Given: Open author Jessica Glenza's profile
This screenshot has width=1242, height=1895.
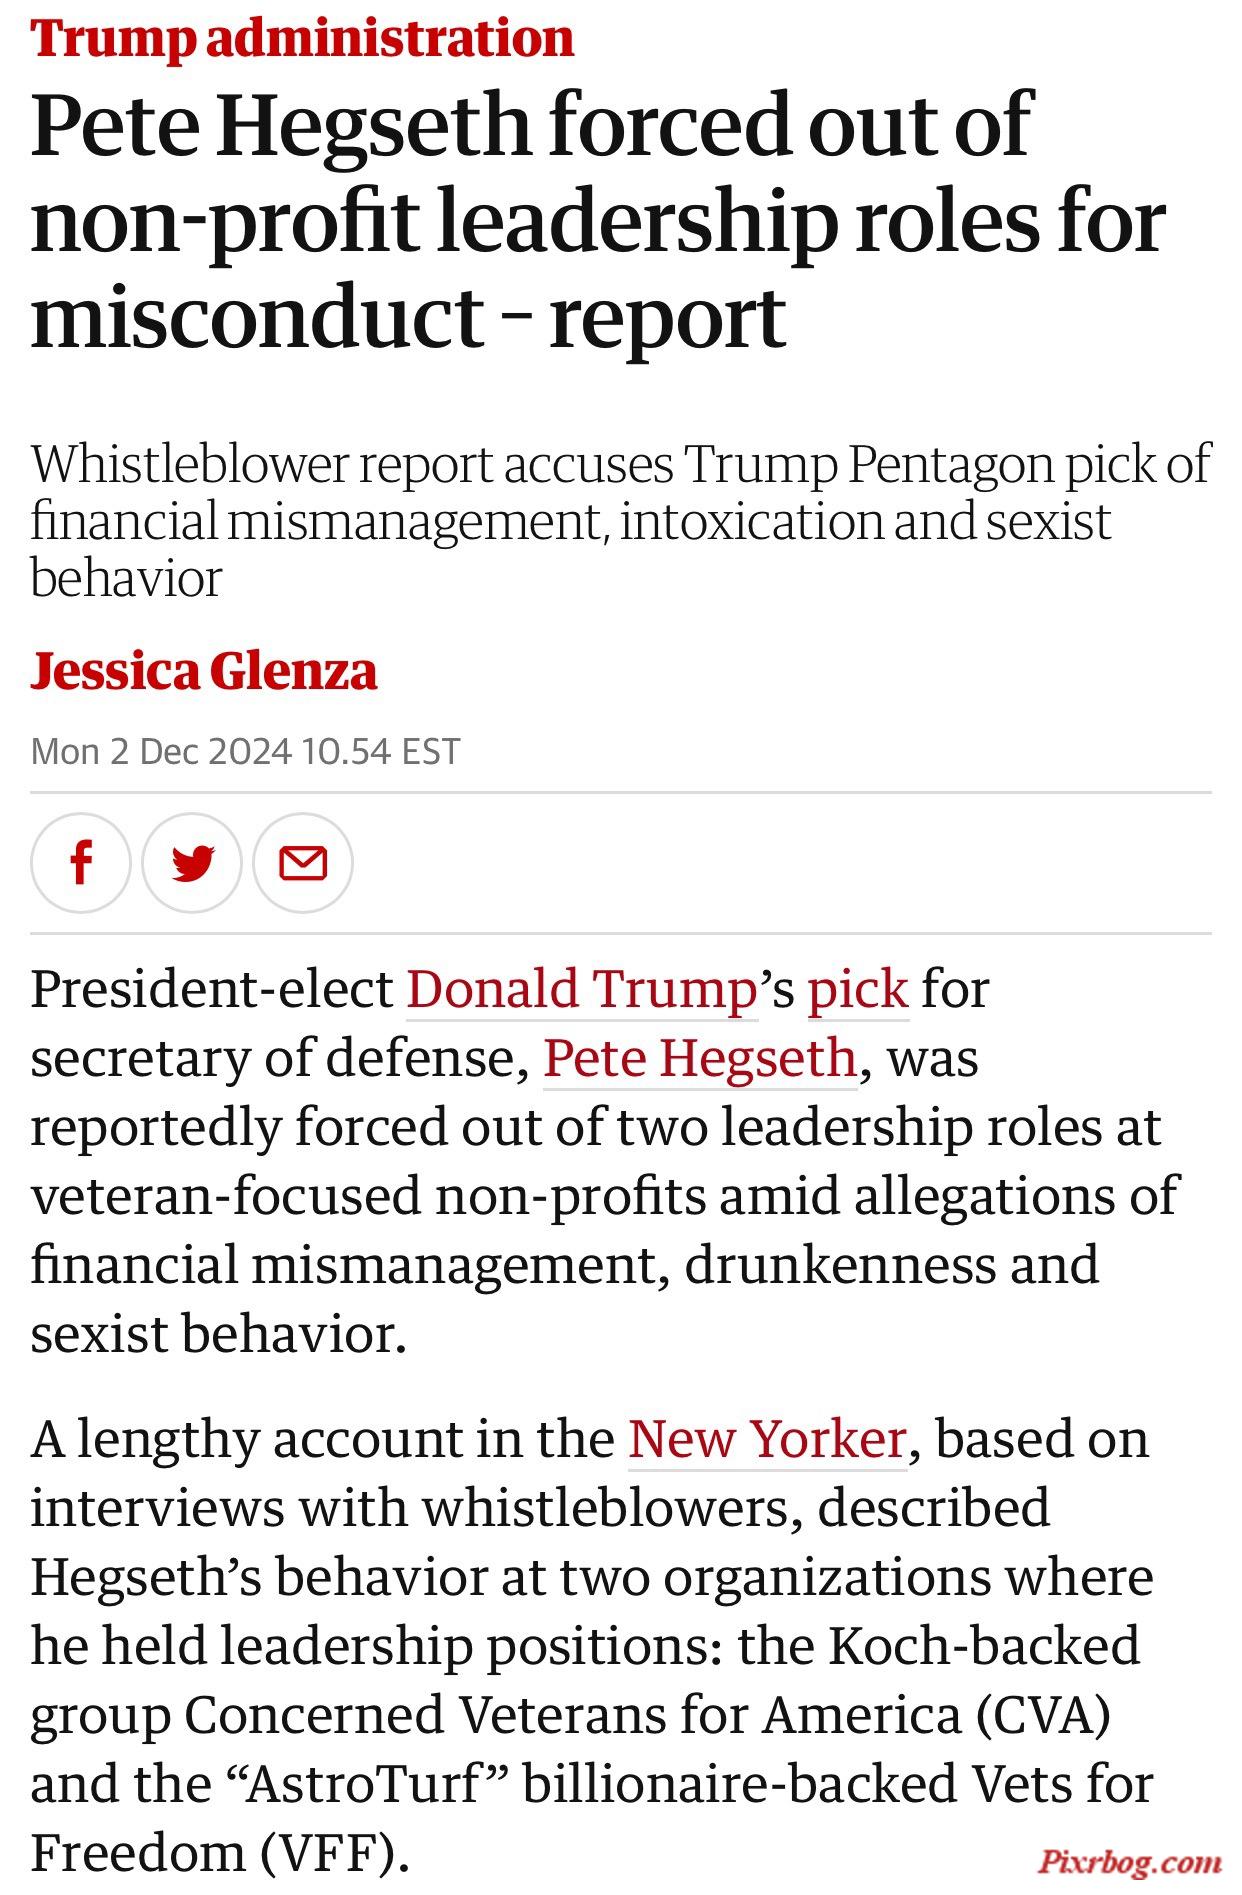Looking at the screenshot, I should [x=204, y=670].
